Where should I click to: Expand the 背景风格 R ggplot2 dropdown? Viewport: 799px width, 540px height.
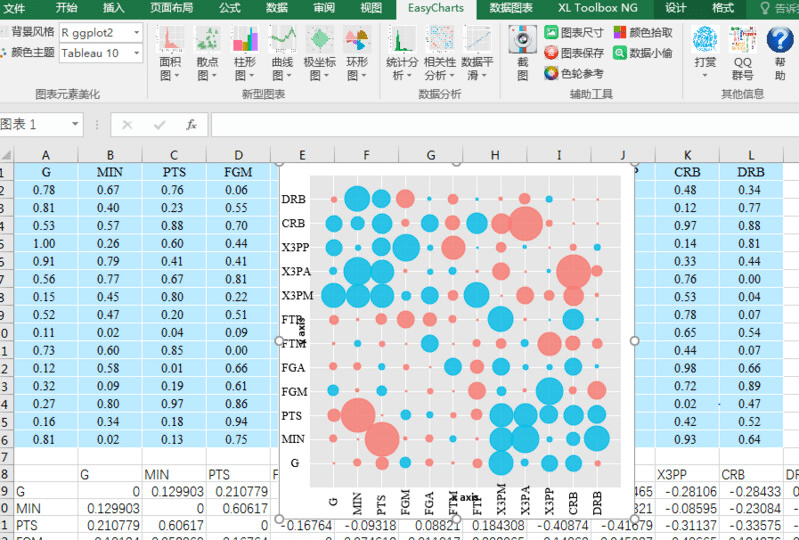click(x=137, y=33)
